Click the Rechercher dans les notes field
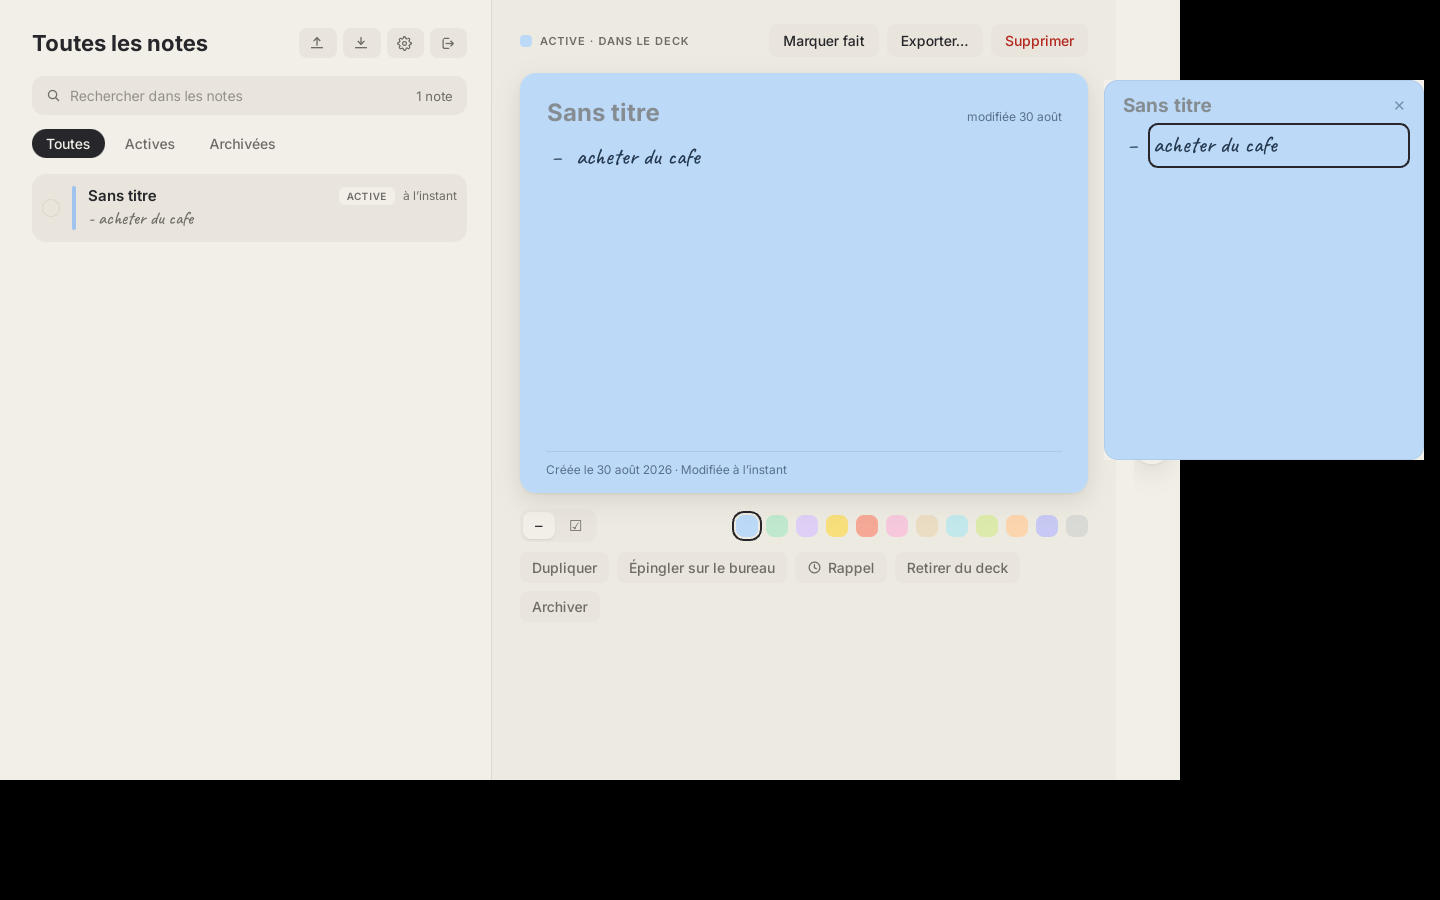This screenshot has height=900, width=1440. (x=249, y=96)
